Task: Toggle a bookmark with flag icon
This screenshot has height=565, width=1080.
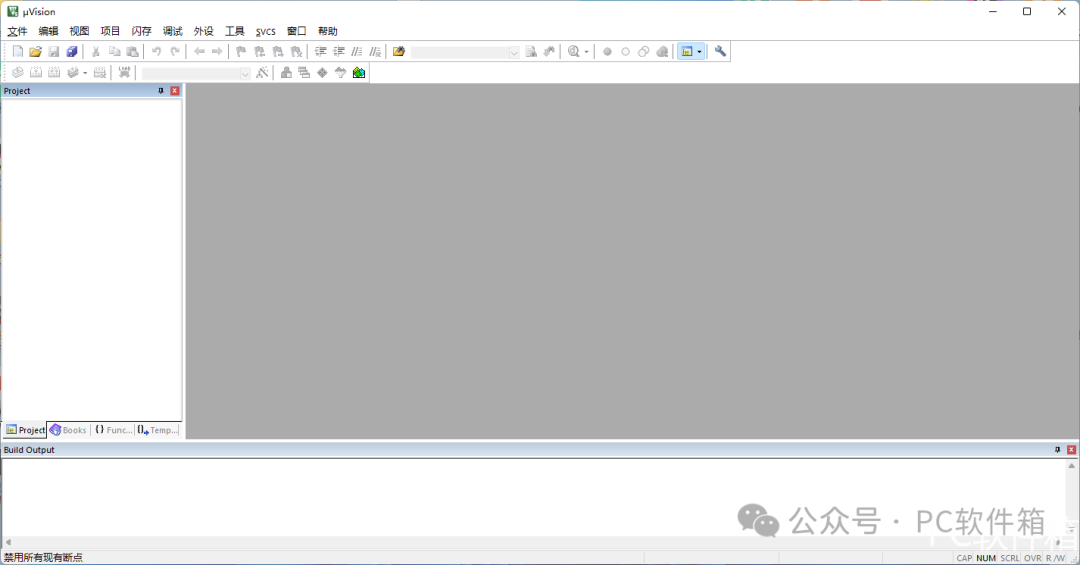Action: [241, 52]
